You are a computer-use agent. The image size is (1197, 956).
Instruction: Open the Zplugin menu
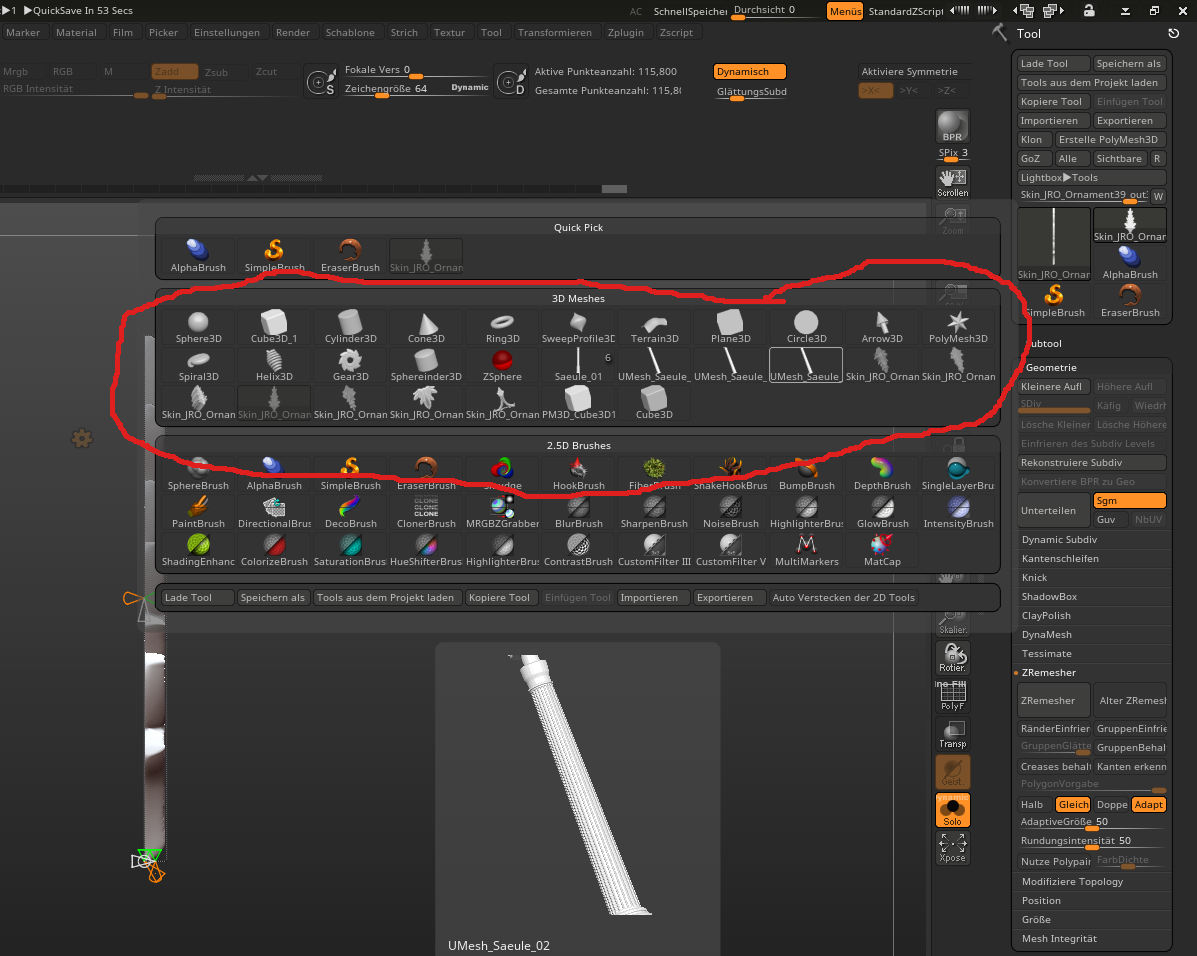tap(625, 32)
